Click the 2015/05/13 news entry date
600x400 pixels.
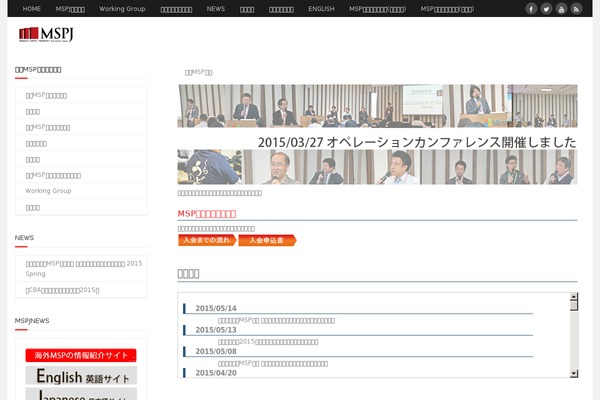coord(216,330)
